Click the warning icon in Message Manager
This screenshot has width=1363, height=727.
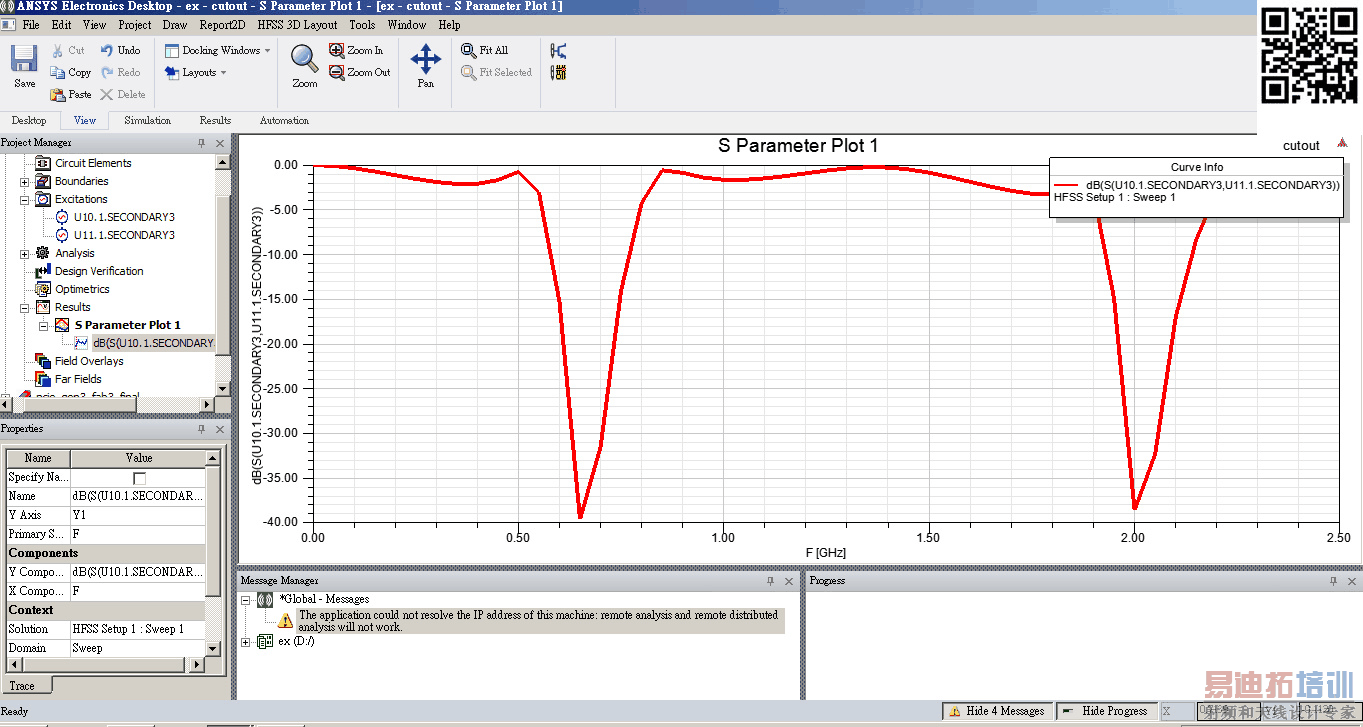(286, 620)
